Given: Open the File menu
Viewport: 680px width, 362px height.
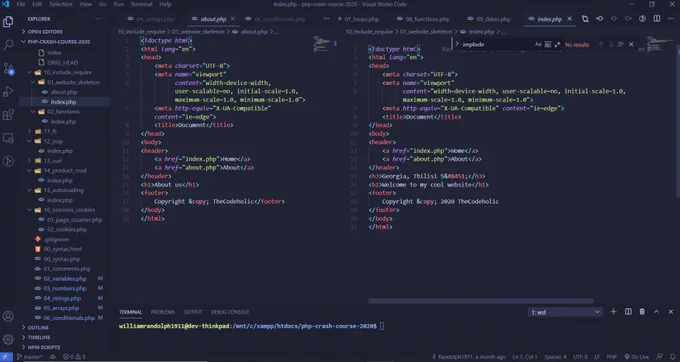Looking at the screenshot, I should tap(21, 4).
